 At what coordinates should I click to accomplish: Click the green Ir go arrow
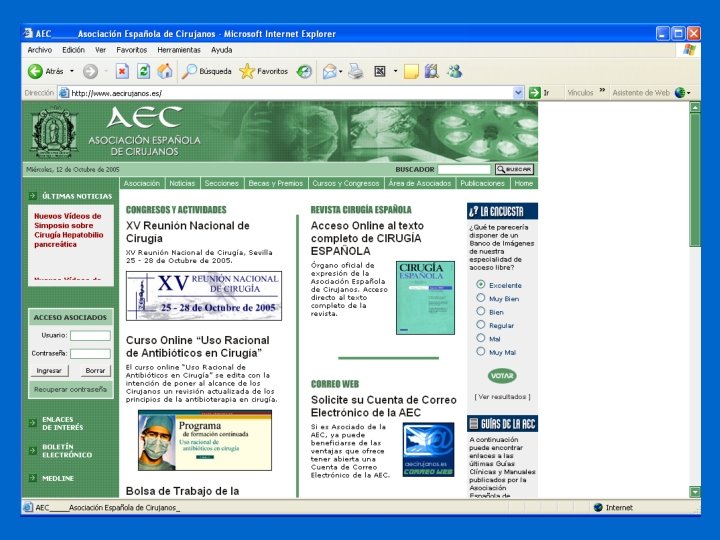coord(534,93)
